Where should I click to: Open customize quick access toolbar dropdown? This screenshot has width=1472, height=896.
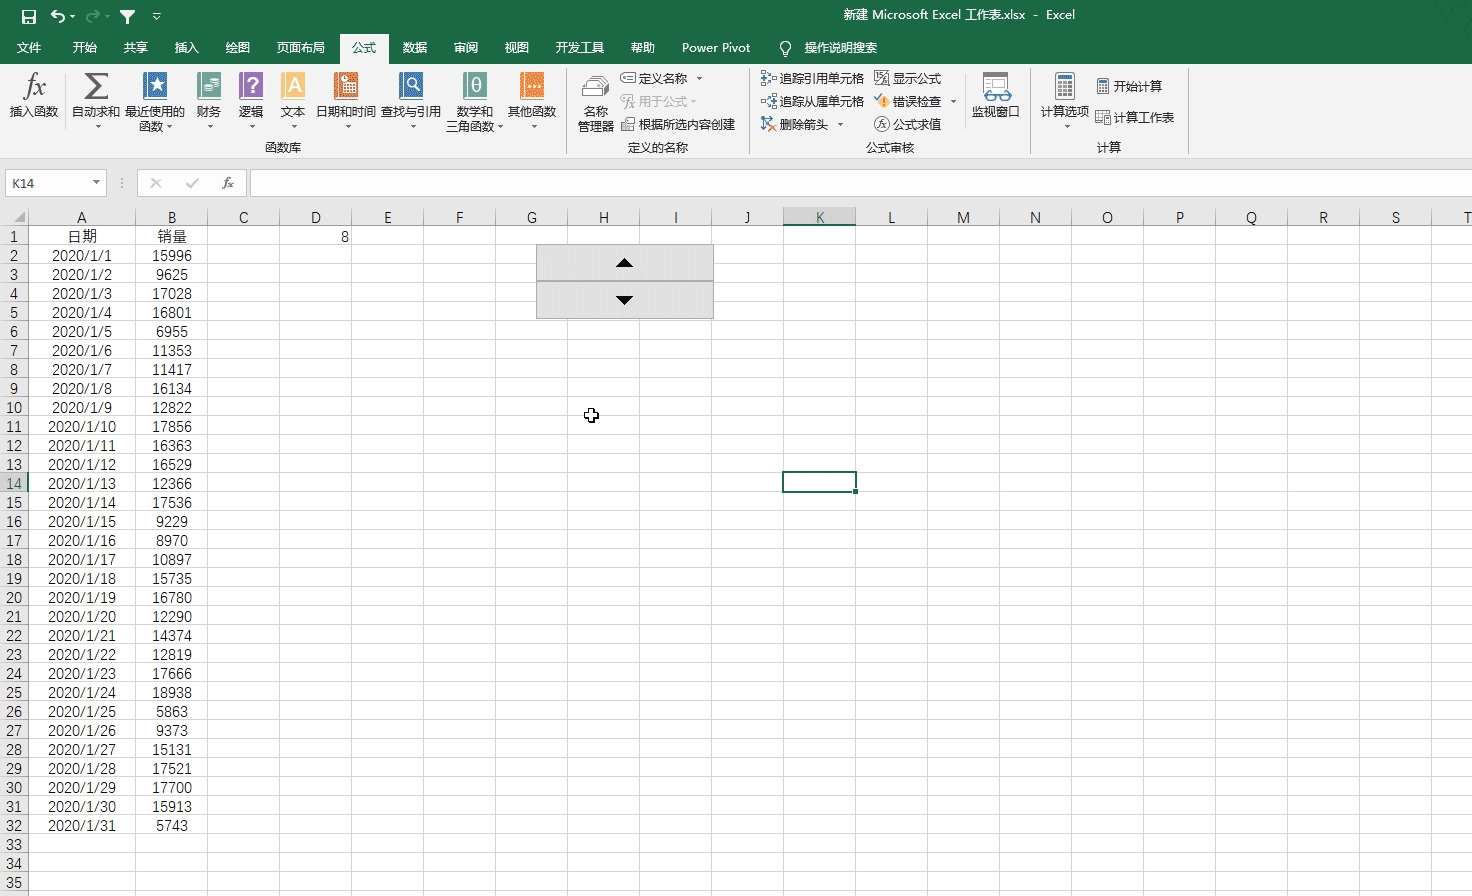(157, 16)
